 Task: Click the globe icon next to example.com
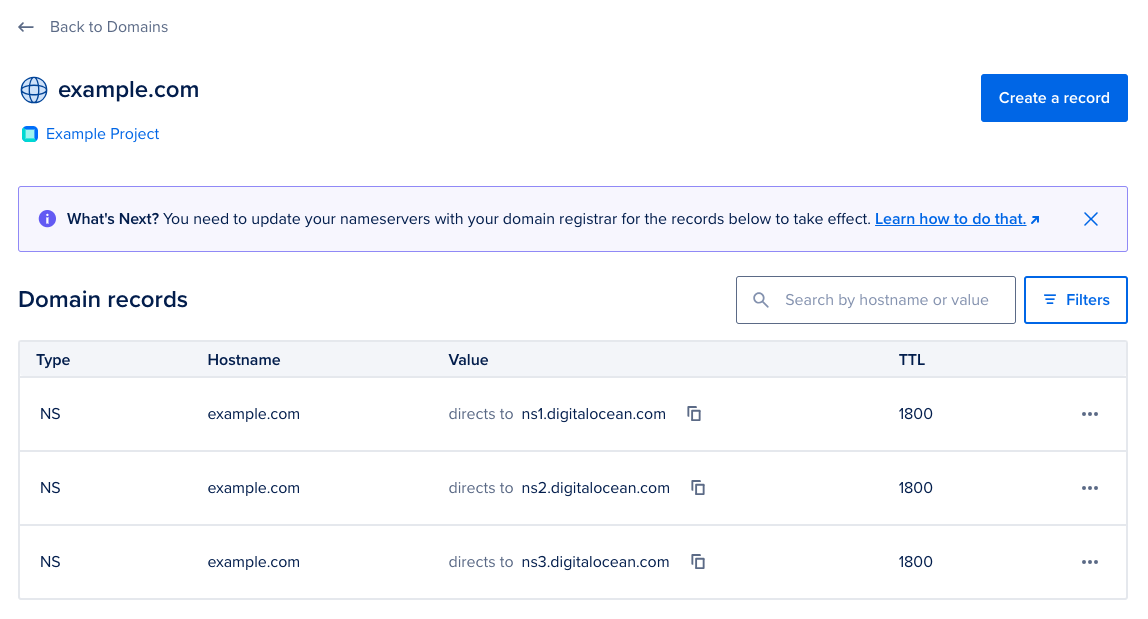coord(33,89)
